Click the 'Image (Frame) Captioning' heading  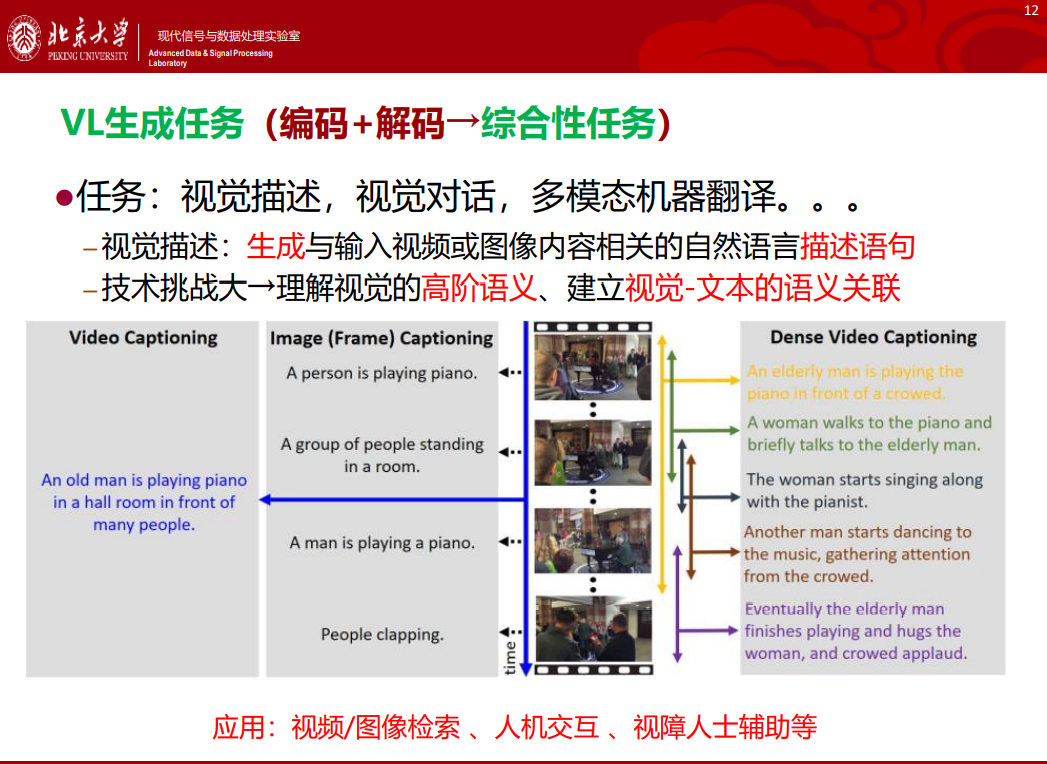click(x=381, y=339)
